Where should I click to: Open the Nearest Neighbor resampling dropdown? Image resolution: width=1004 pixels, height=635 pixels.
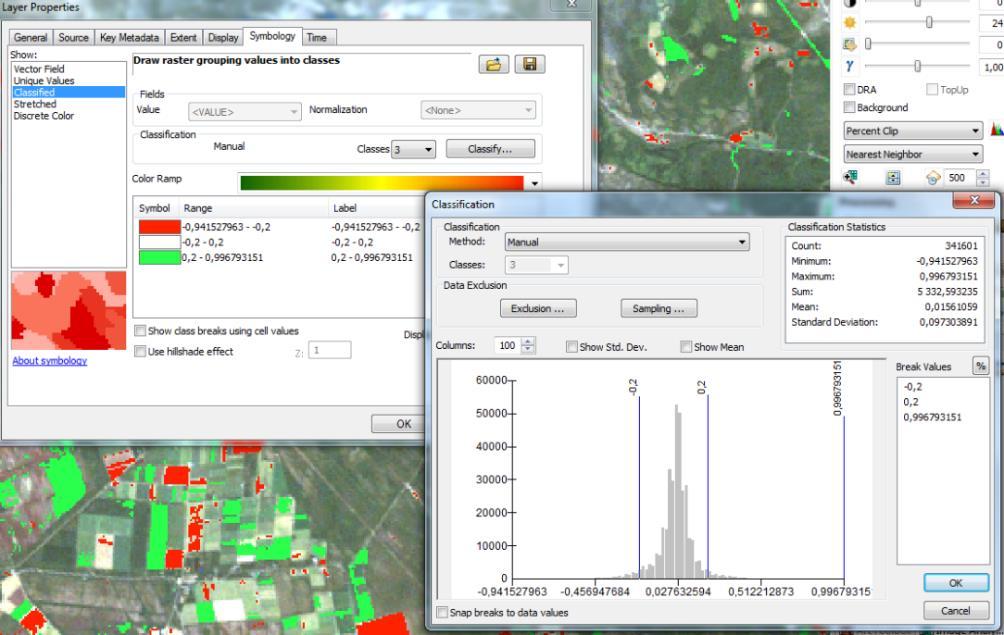[x=913, y=154]
